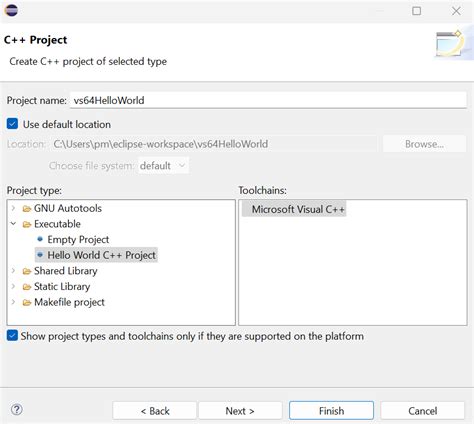Click the Shared Library folder icon
This screenshot has width=474, height=424.
coord(27,272)
